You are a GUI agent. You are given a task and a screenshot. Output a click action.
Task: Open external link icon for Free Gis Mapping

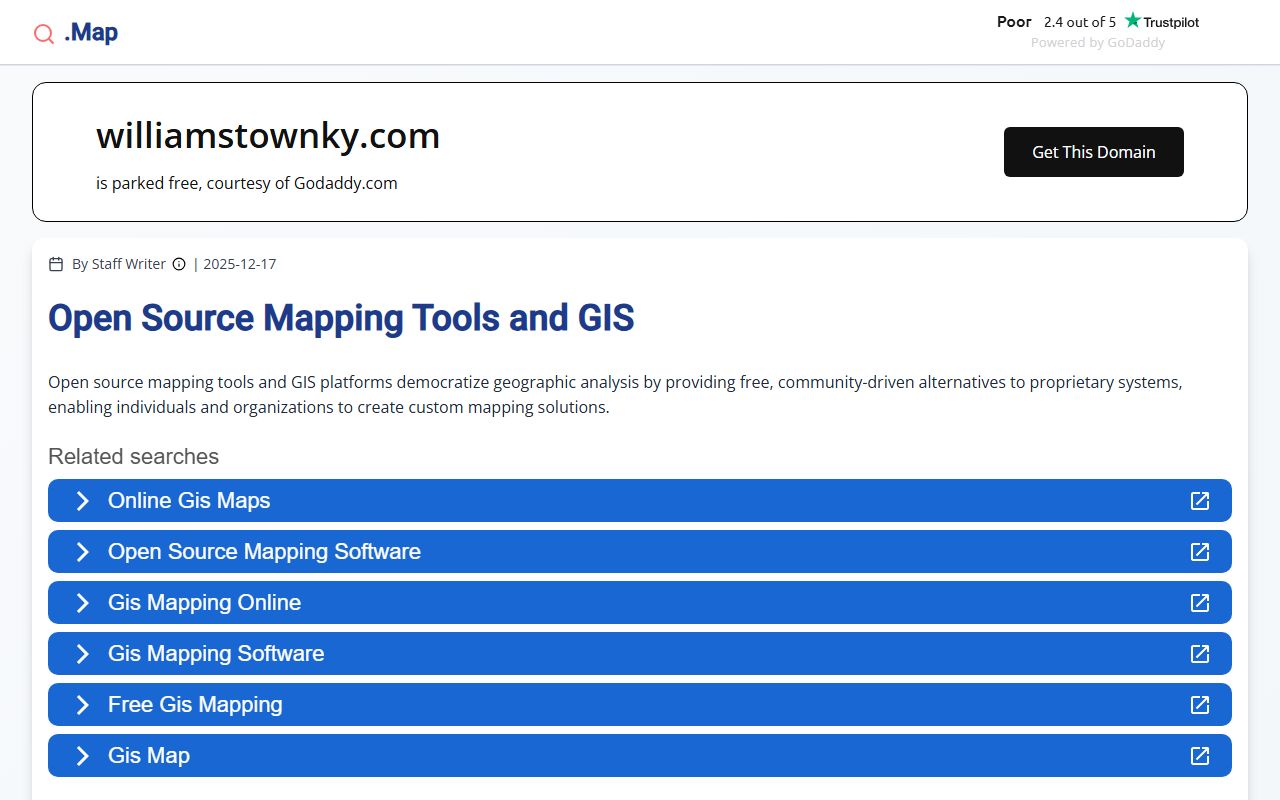[1200, 704]
